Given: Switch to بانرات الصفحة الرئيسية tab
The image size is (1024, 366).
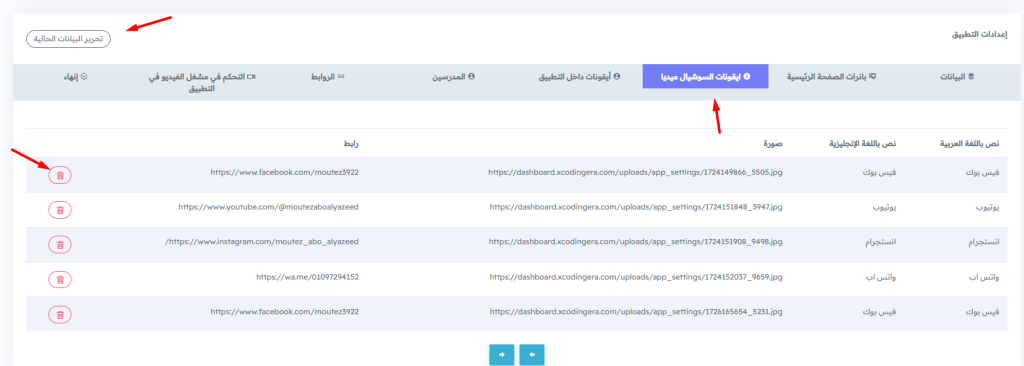Looking at the screenshot, I should tap(831, 76).
